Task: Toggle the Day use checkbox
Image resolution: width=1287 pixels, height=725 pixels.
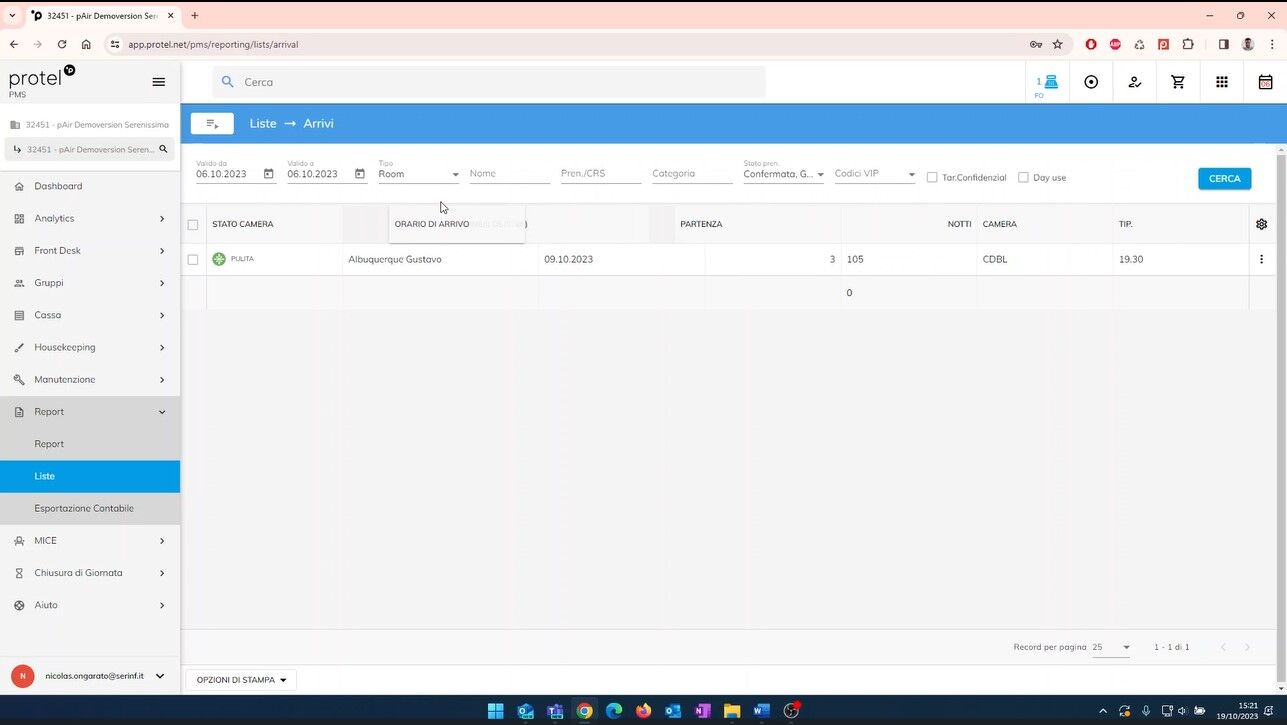Action: 1023,178
